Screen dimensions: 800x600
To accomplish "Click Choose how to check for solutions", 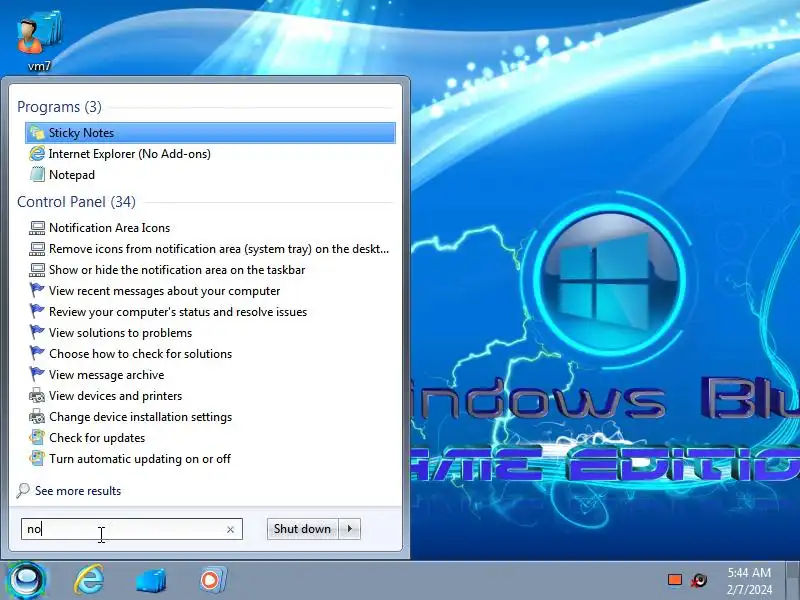I will point(210,353).
